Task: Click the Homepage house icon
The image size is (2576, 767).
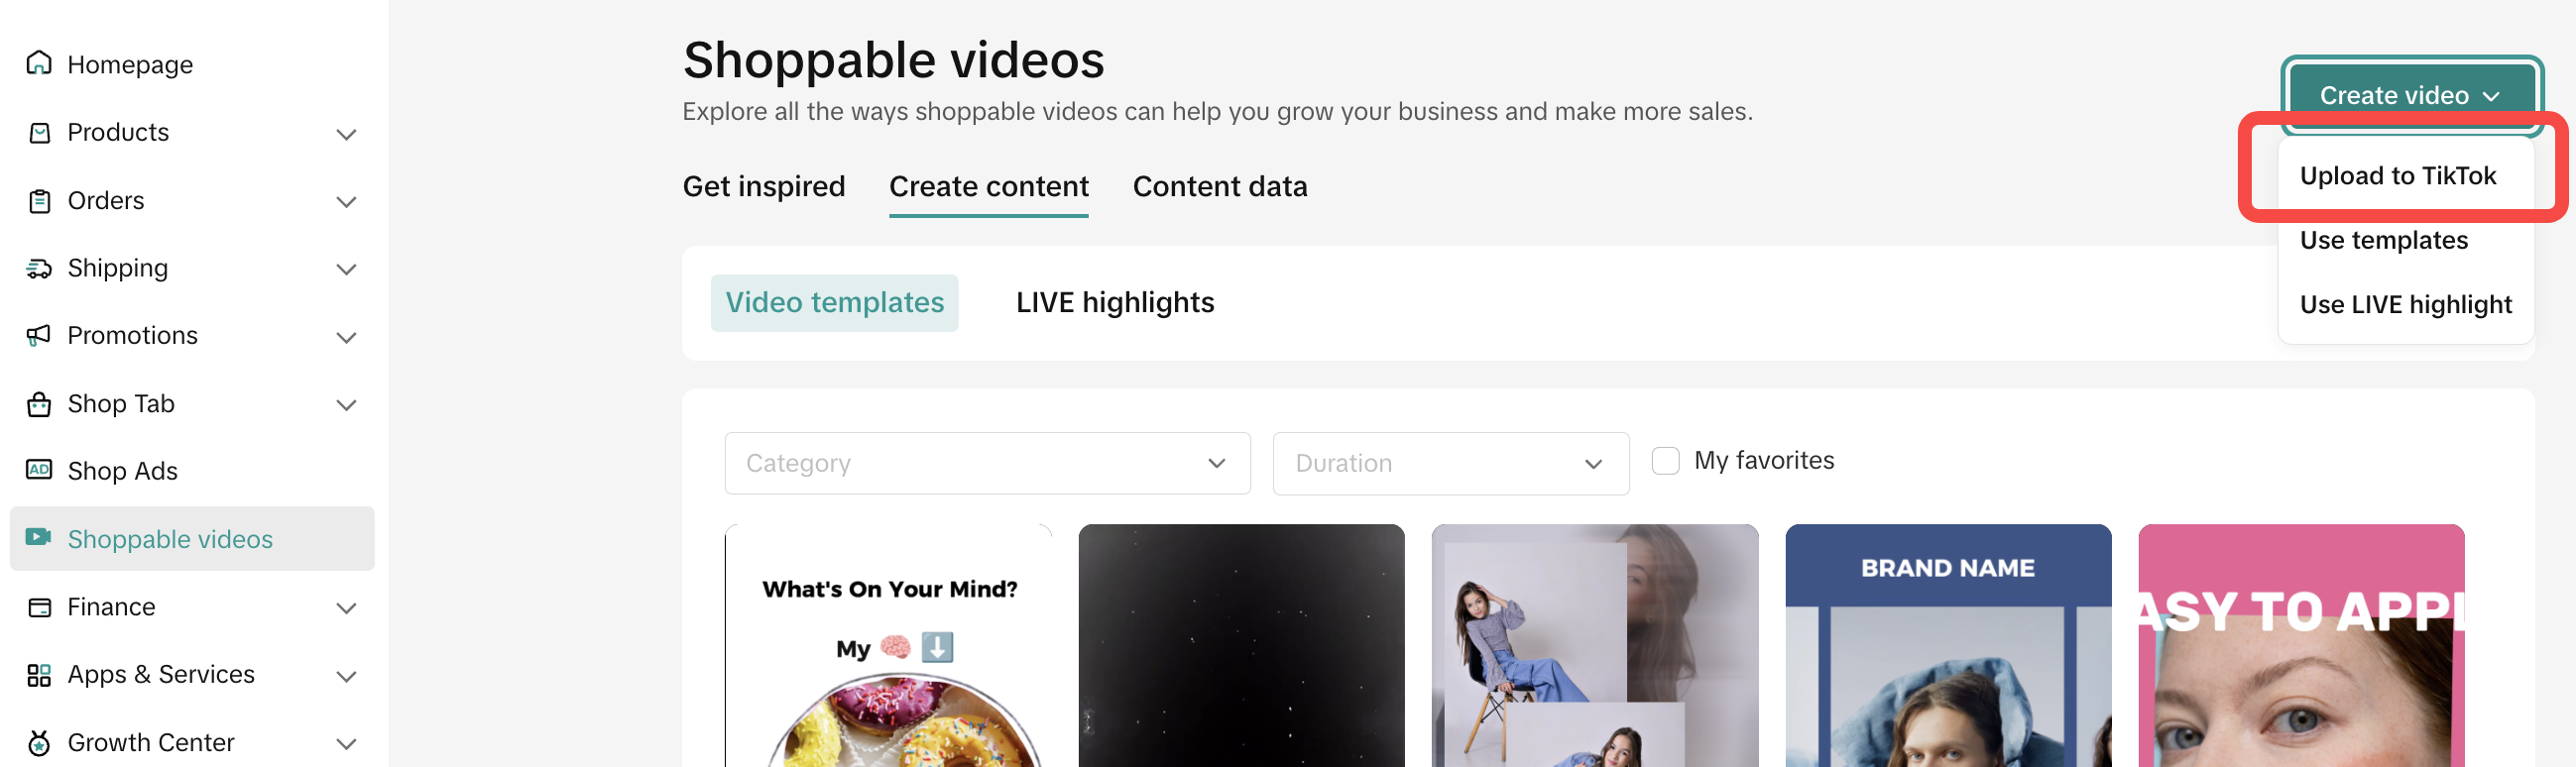Action: [x=39, y=64]
